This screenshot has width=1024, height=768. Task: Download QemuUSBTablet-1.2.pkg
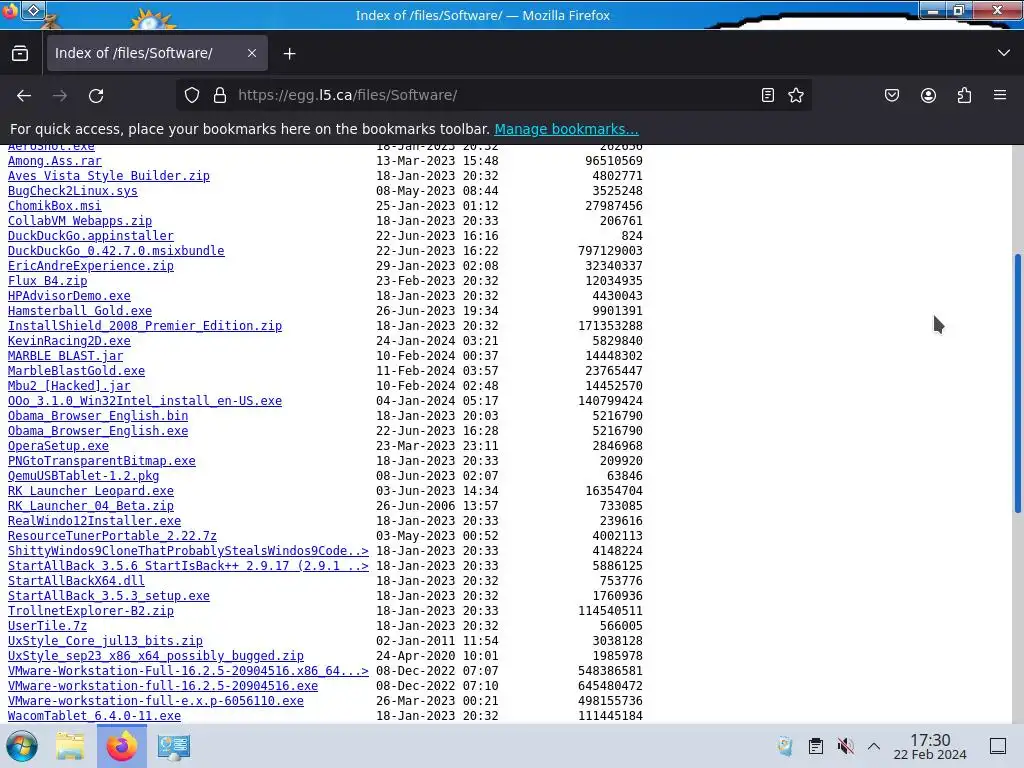pos(84,476)
